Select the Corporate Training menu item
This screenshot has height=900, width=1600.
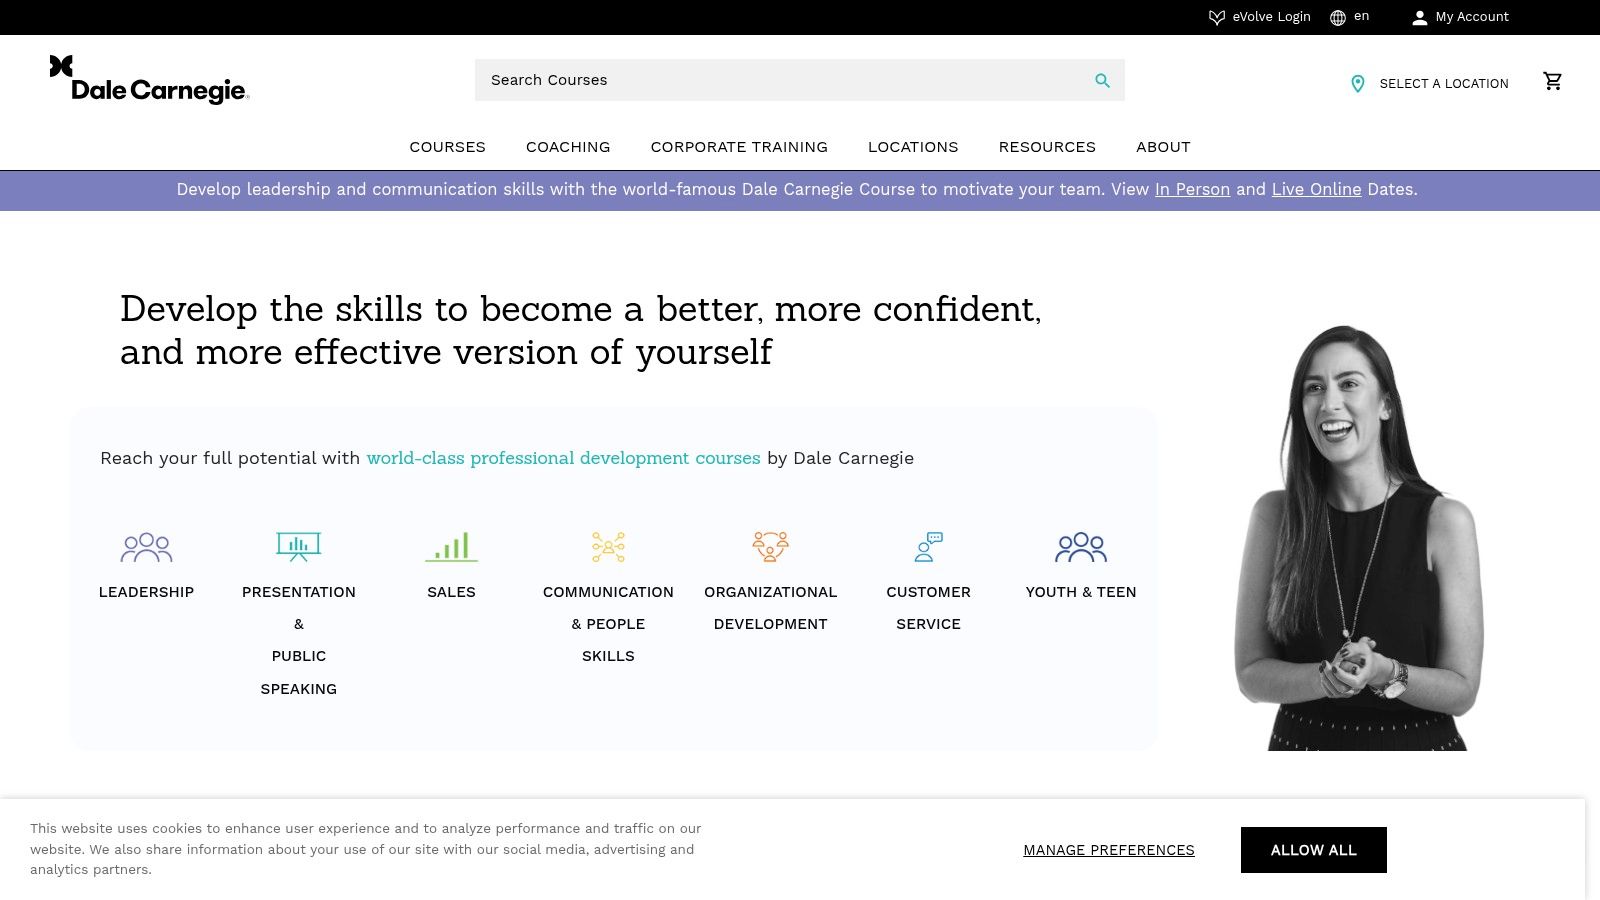(x=739, y=147)
